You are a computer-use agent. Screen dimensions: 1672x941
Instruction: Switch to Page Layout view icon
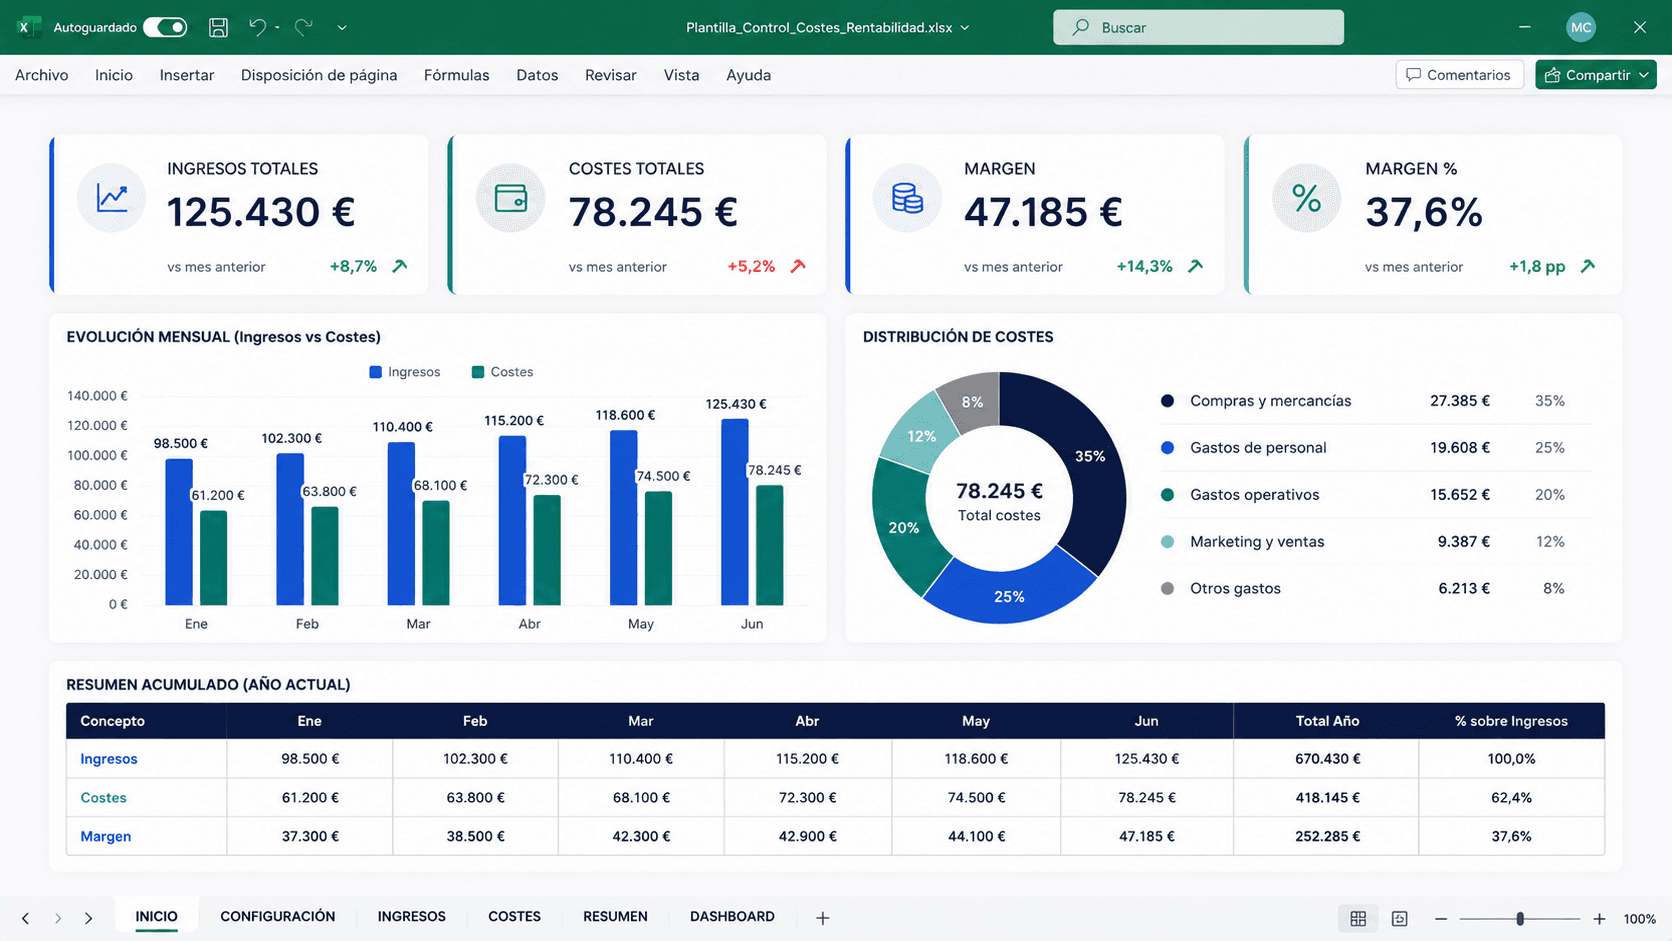1400,918
